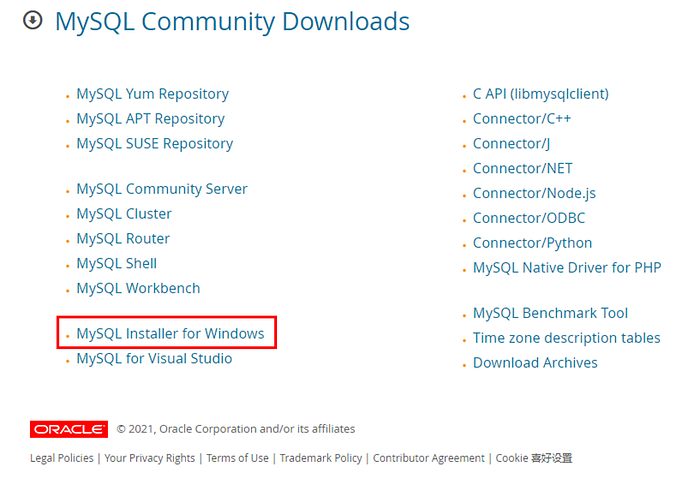Image resolution: width=700 pixels, height=498 pixels.
Task: Open Connector/Python link
Action: point(533,243)
